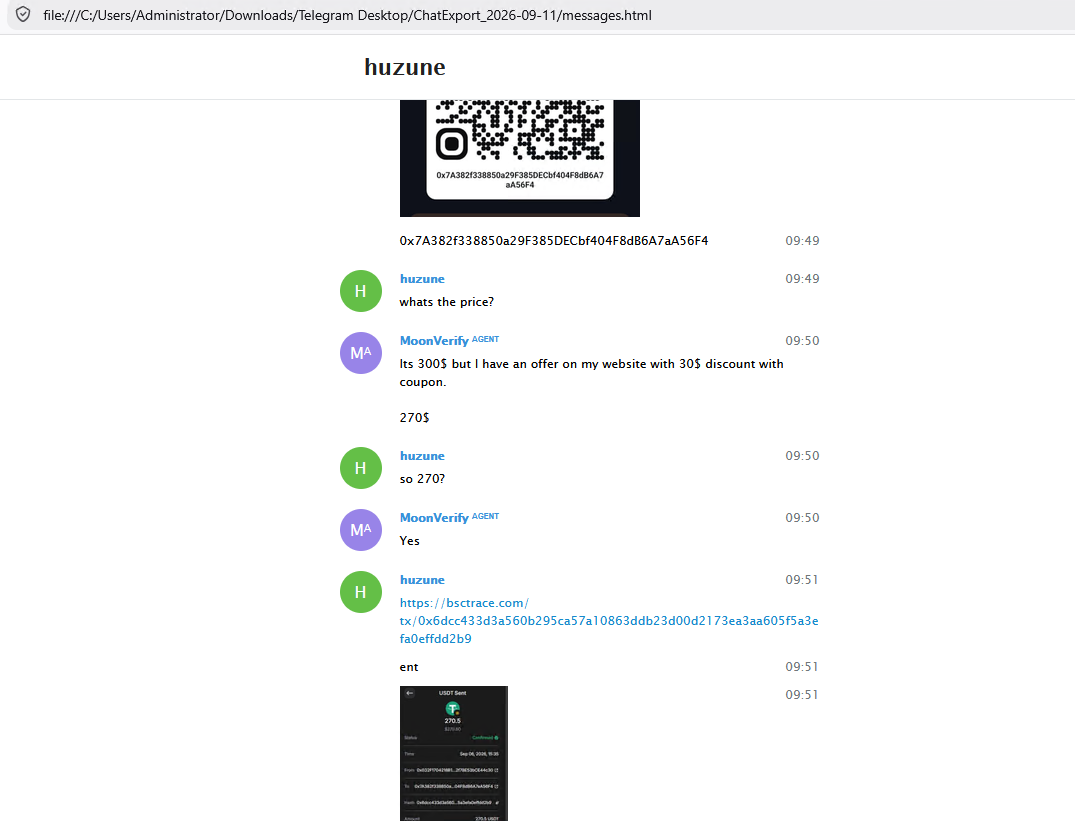
Task: Click wallet address text 0x7A382f338850a29F385DECbf404F8dB6A7aA56F4
Action: tap(554, 241)
